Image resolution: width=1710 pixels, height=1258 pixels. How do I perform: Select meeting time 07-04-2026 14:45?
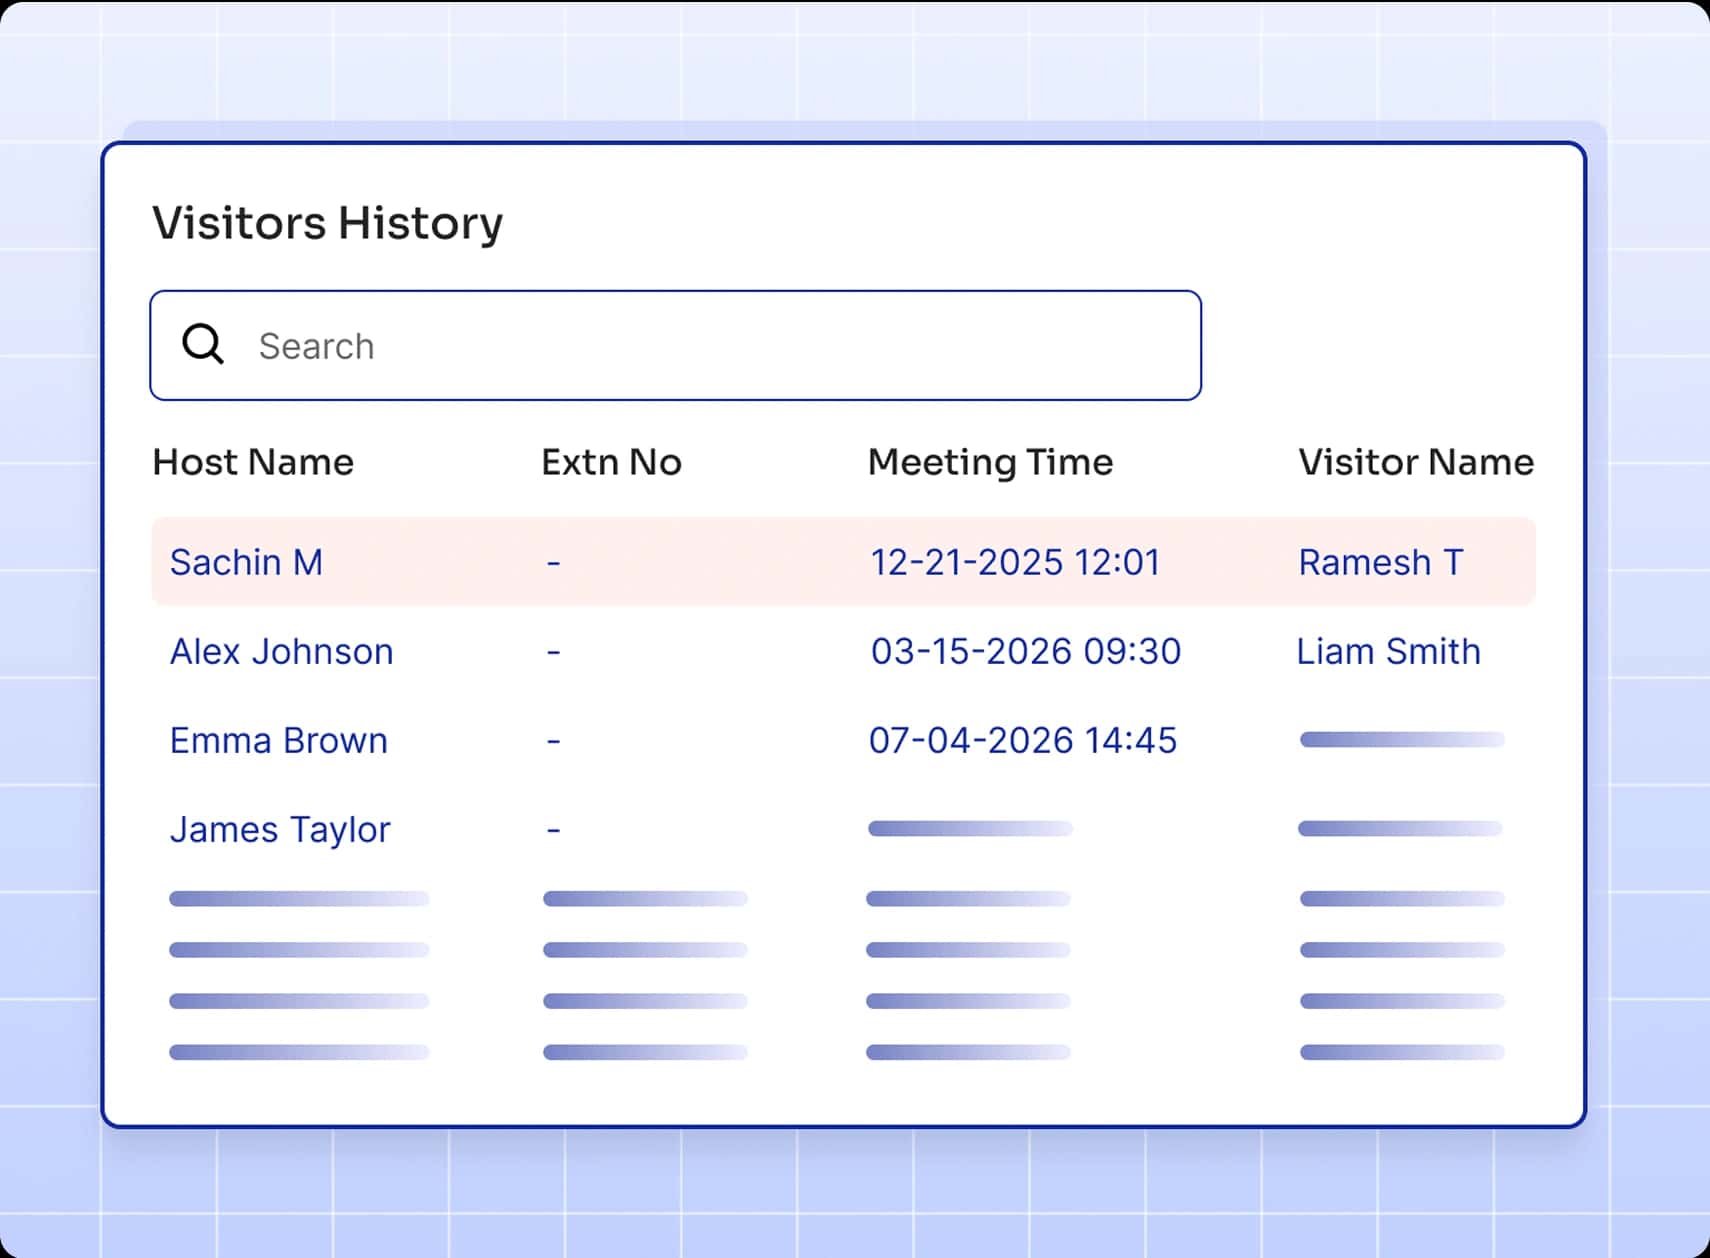[1022, 741]
